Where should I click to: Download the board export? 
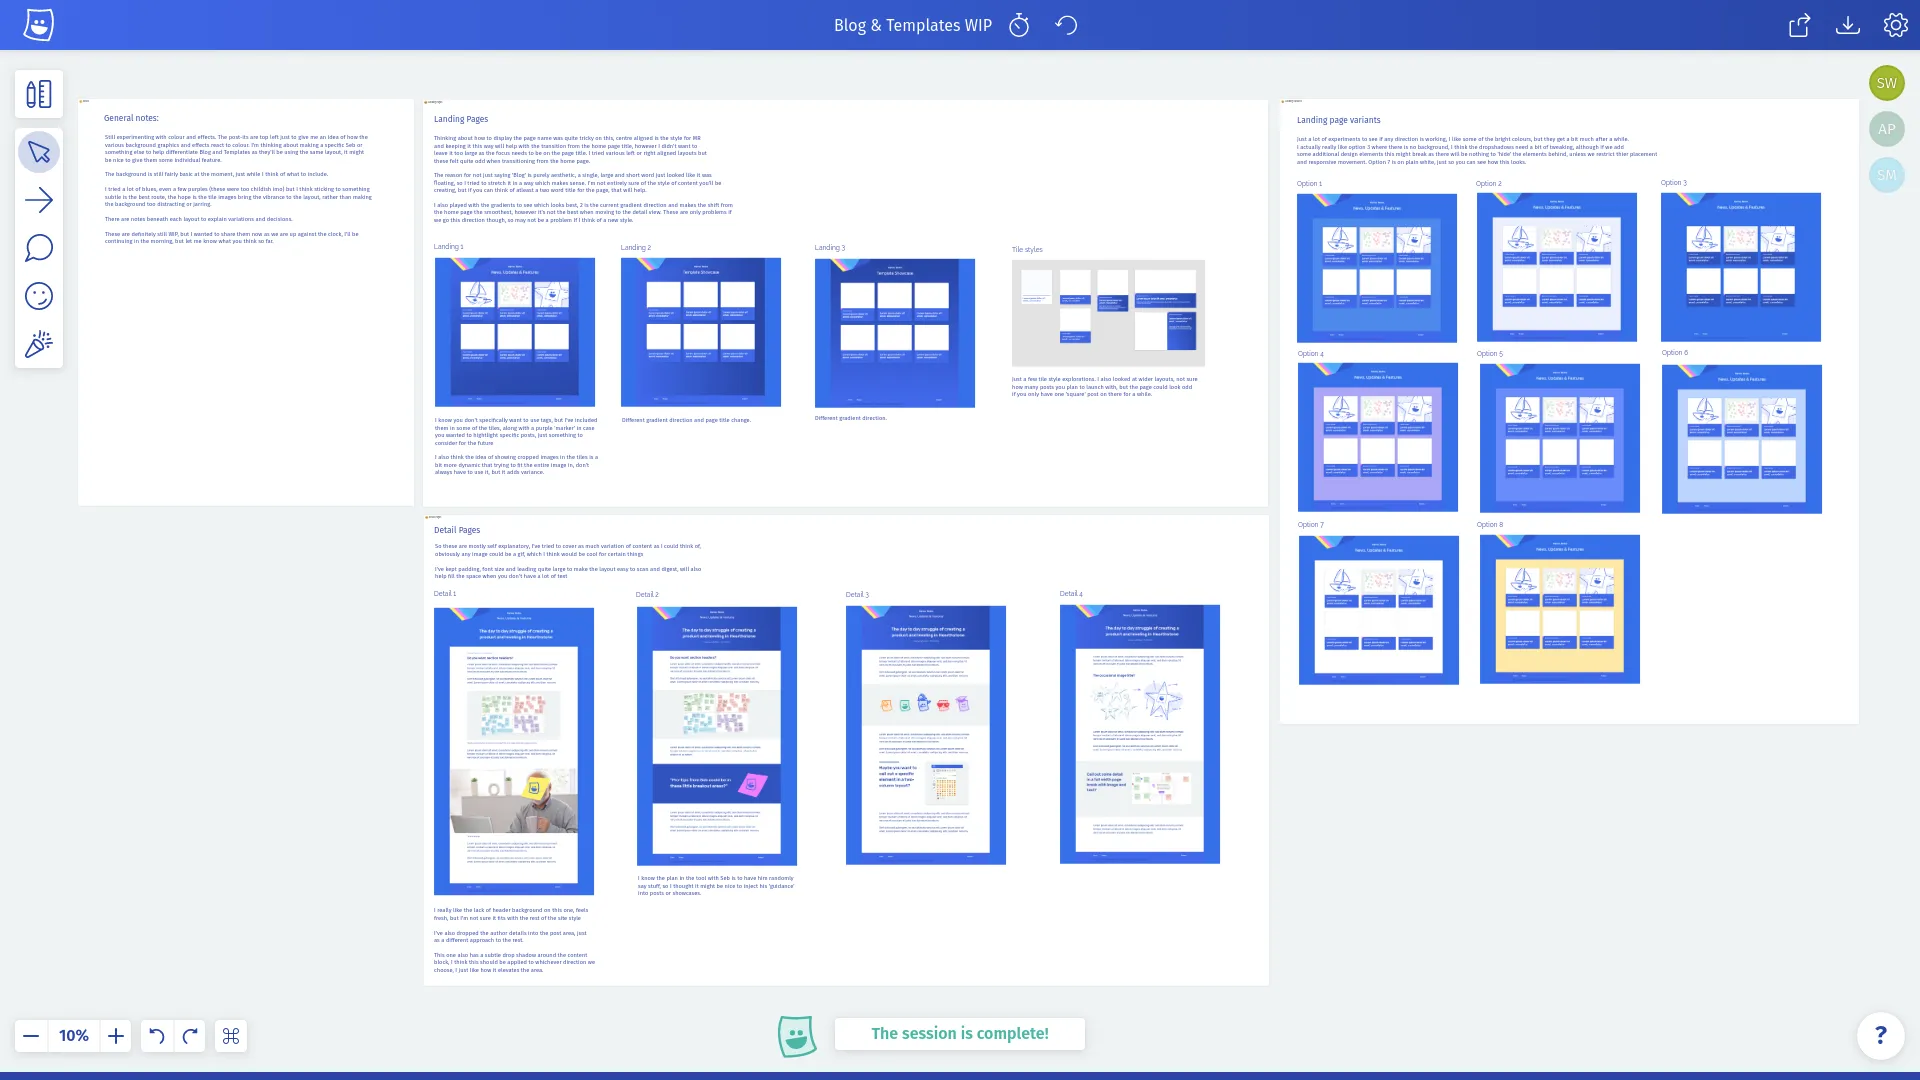pyautogui.click(x=1847, y=25)
